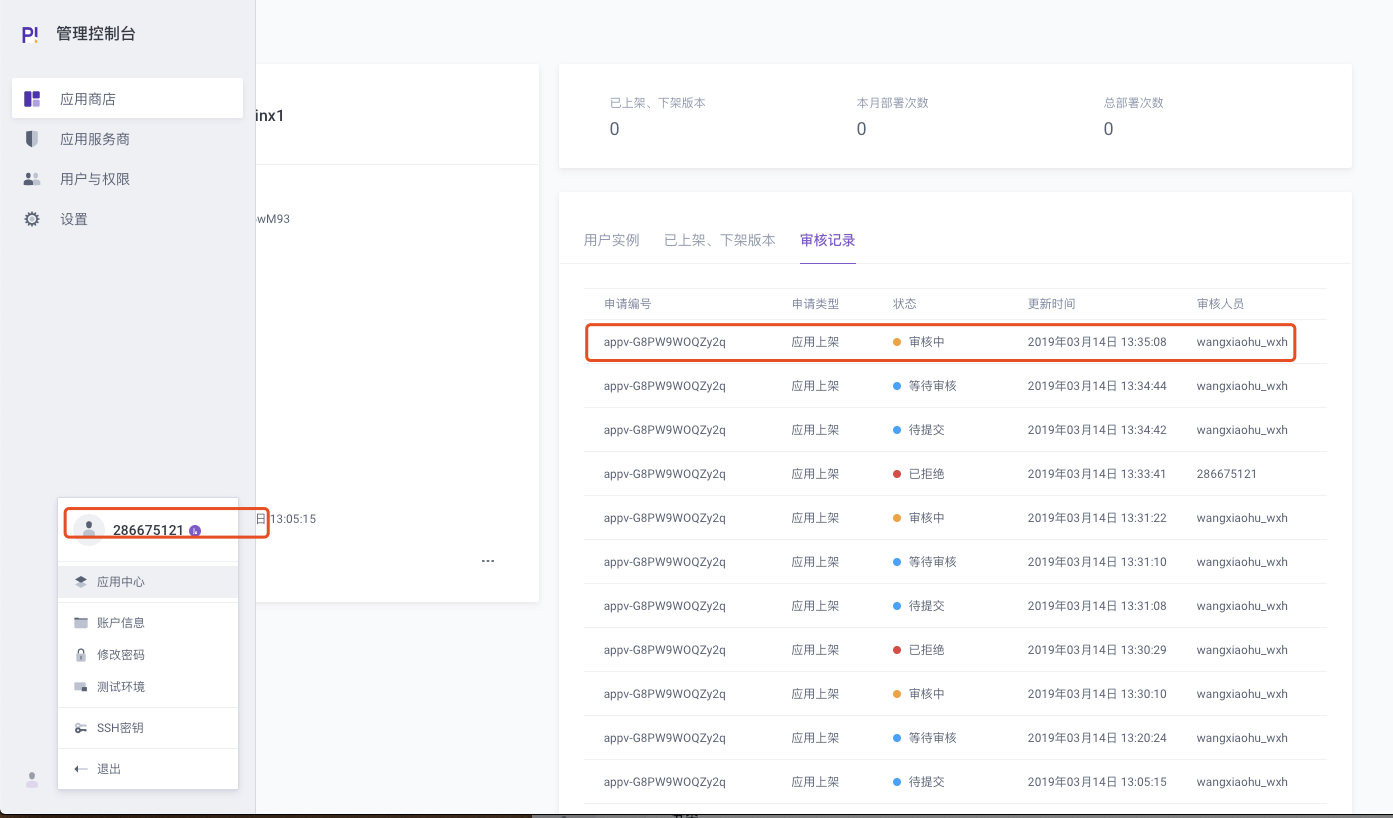Screen dimensions: 1393x818
Task: Click the 申请编号 column header
Action: [627, 304]
